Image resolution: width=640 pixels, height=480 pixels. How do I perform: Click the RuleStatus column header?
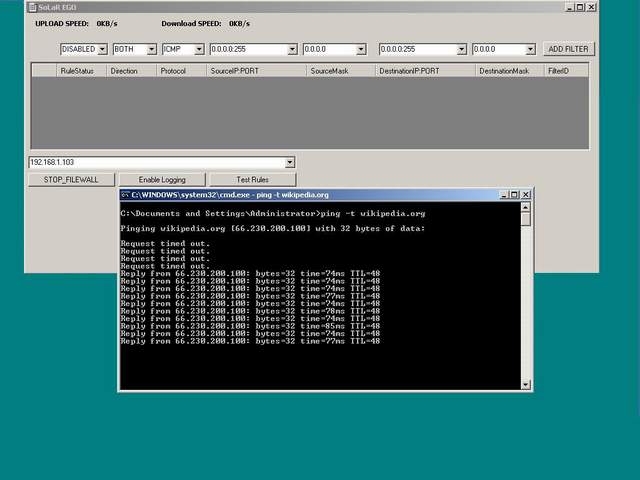[78, 71]
